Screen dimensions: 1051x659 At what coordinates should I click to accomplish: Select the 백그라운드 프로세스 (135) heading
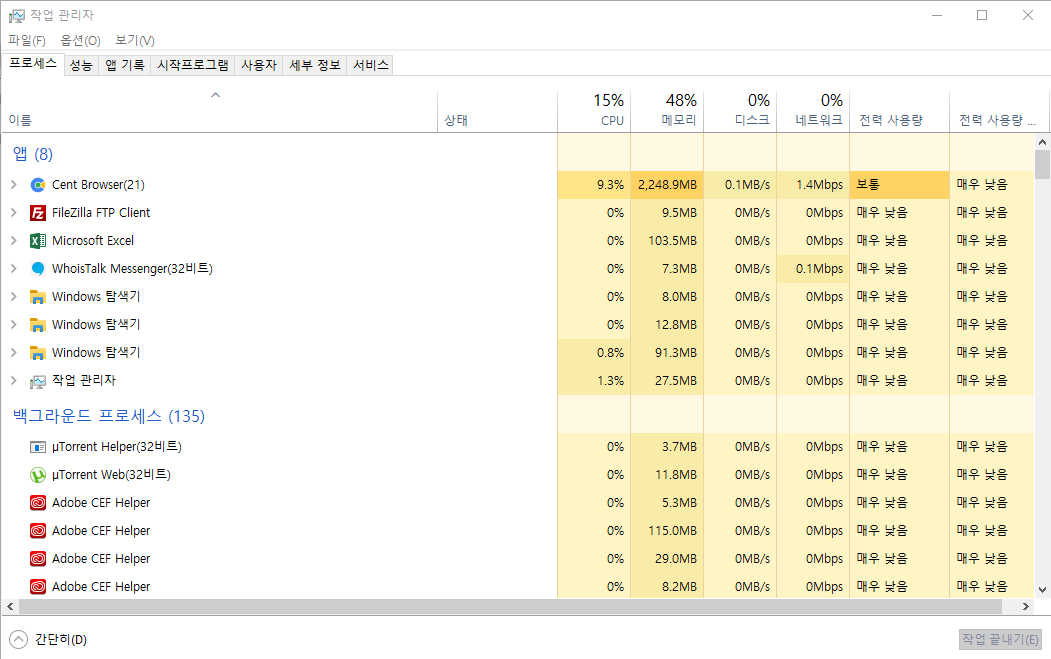point(109,416)
